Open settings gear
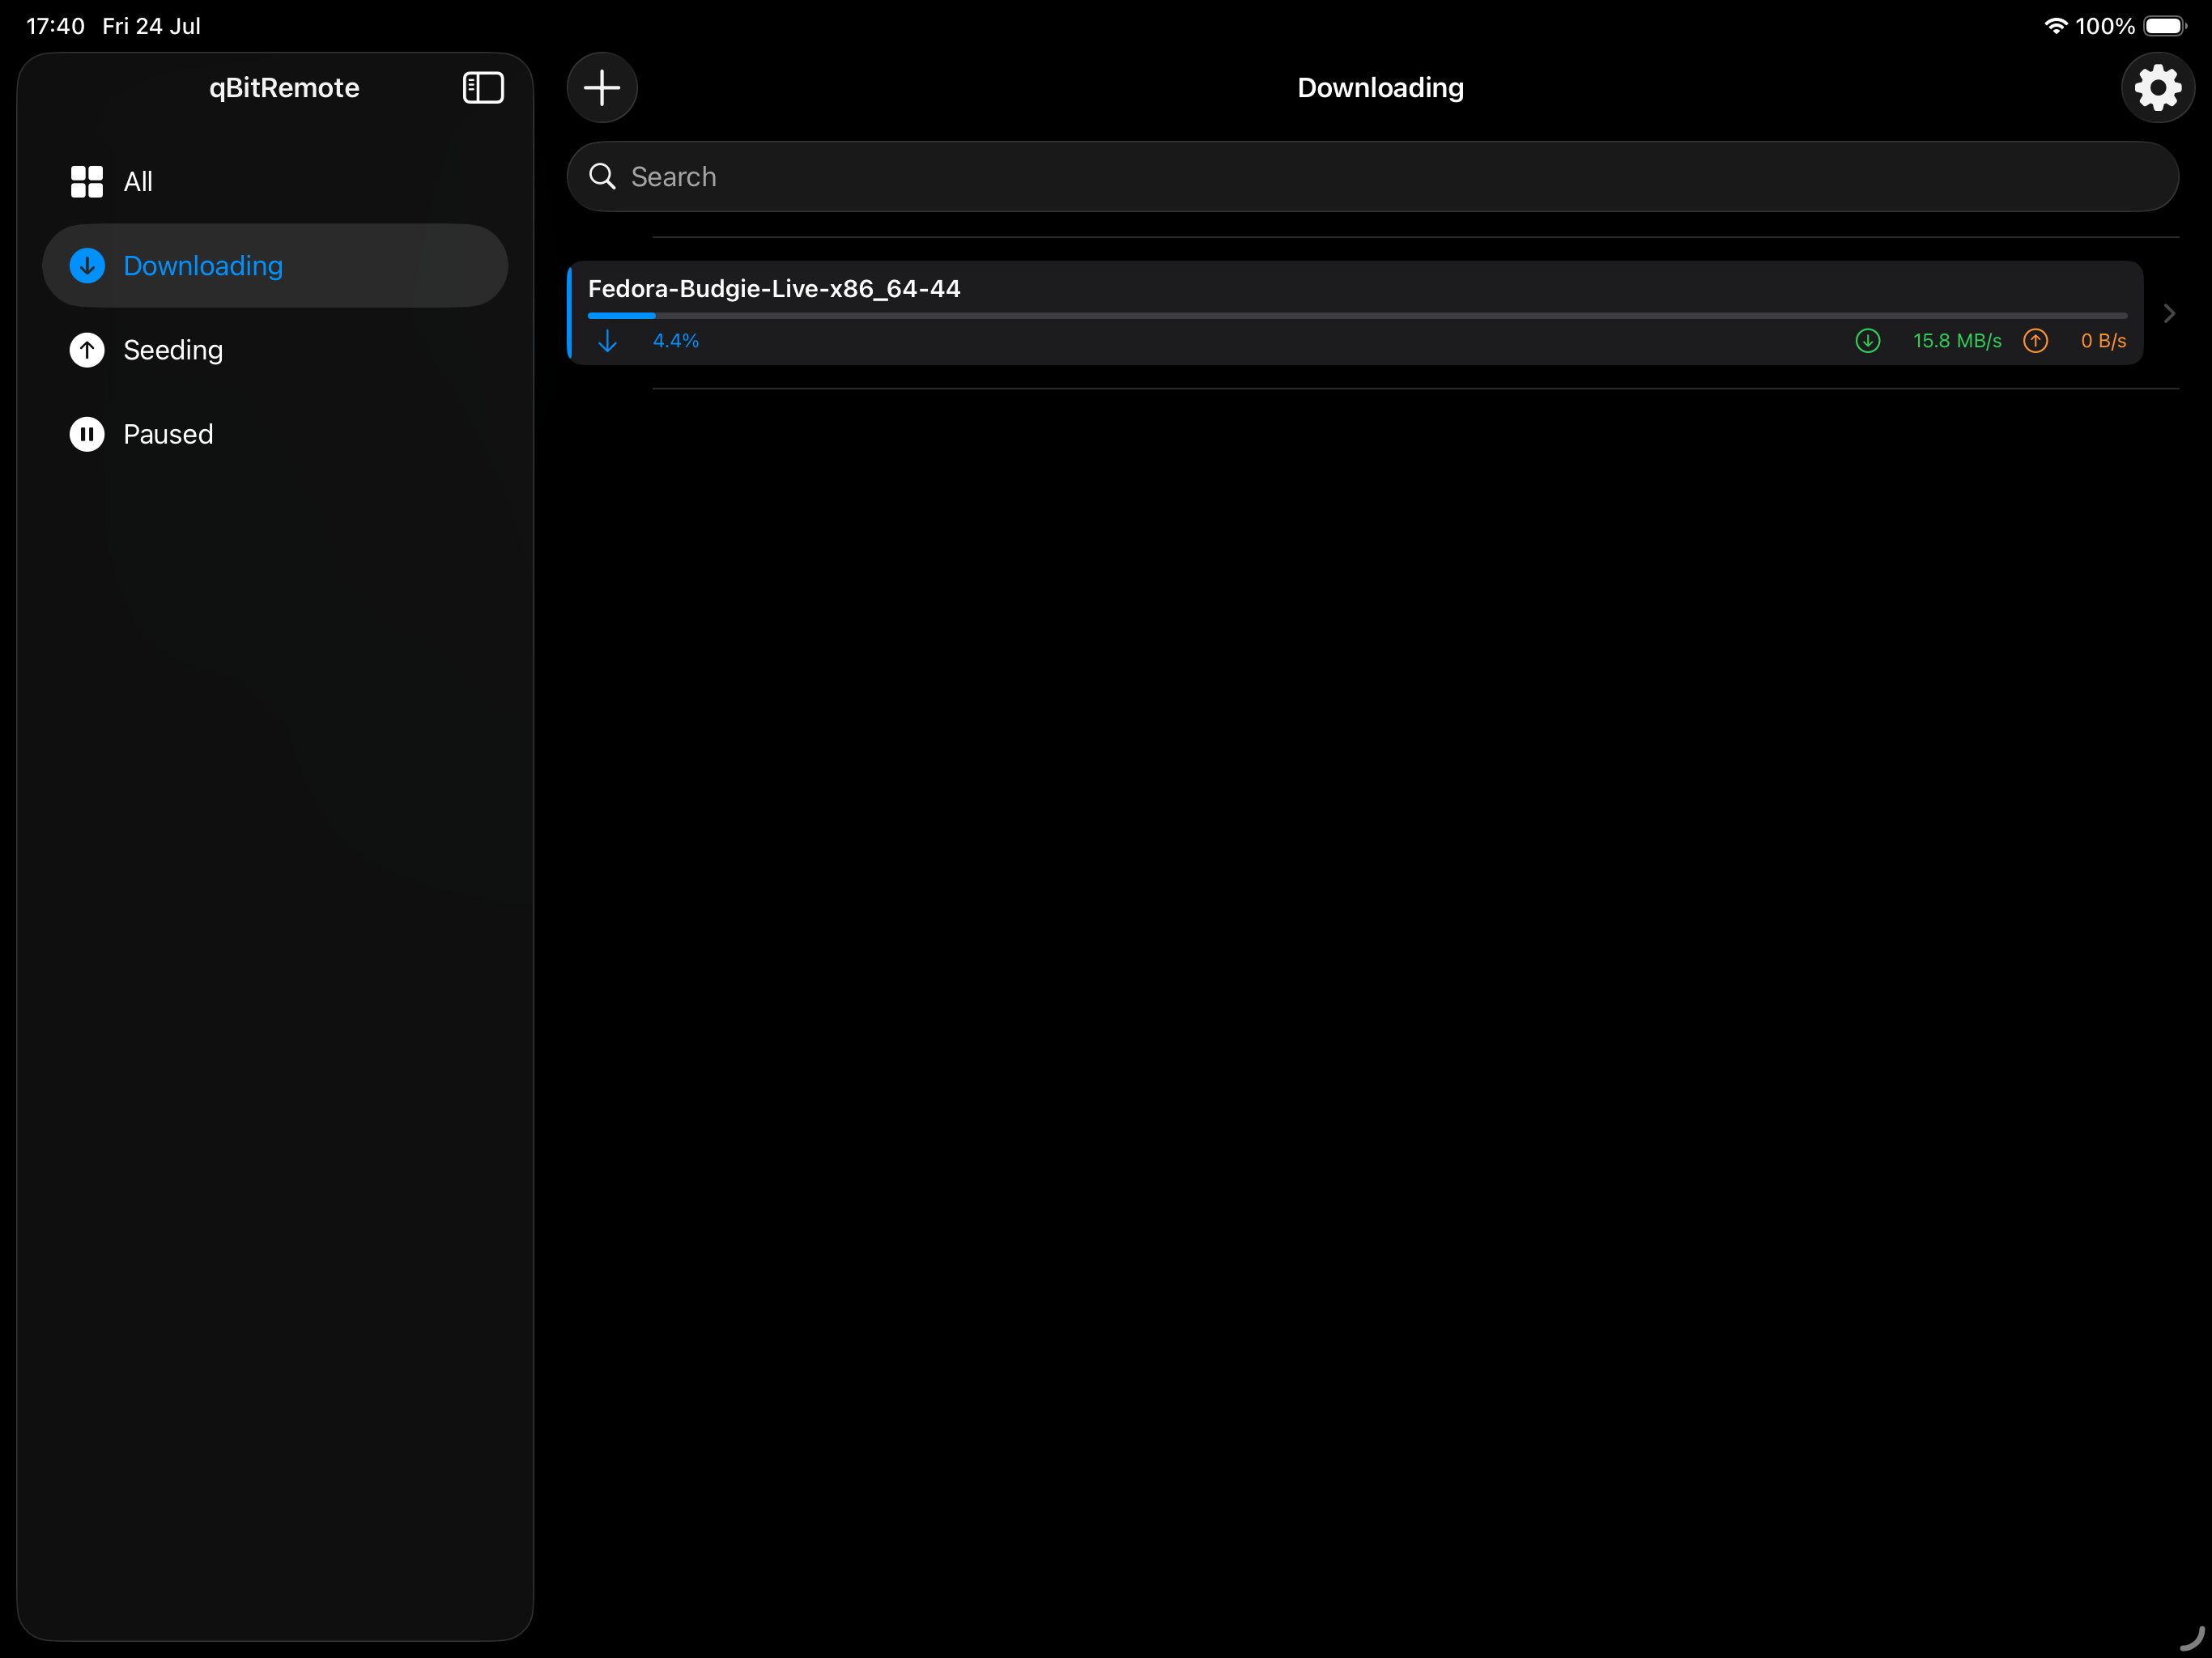 pyautogui.click(x=2157, y=88)
